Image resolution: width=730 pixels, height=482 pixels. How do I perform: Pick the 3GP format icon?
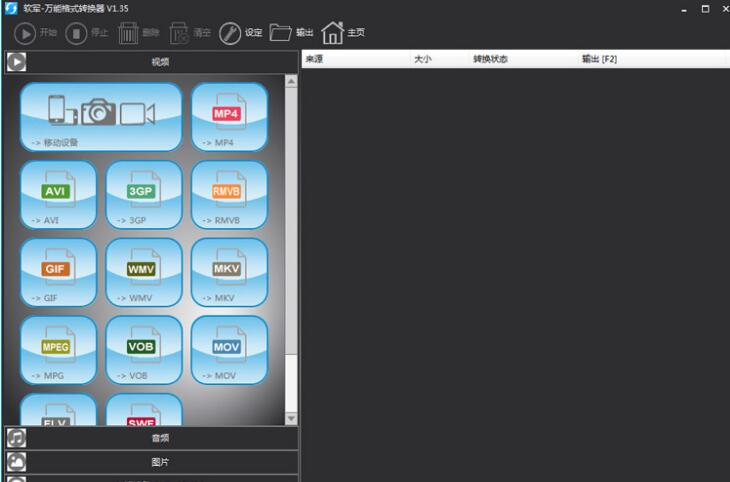click(x=144, y=194)
